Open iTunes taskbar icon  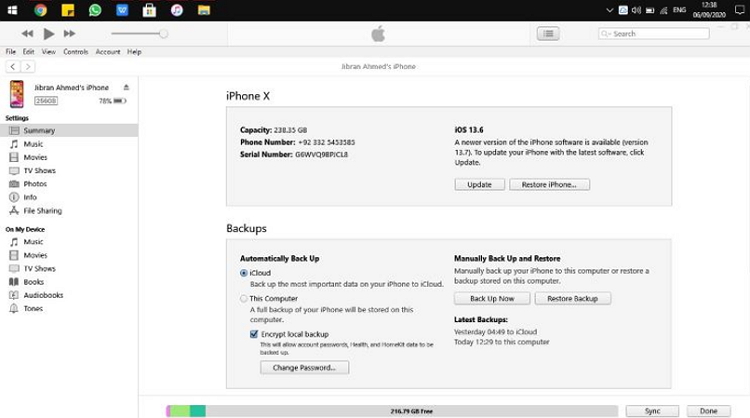point(176,10)
